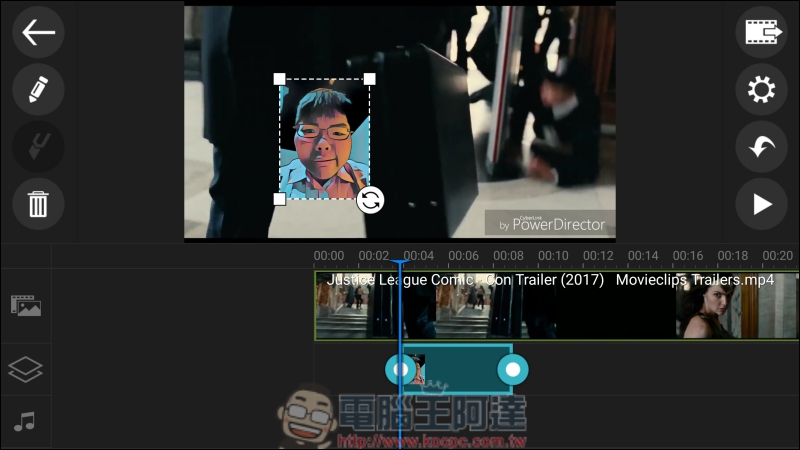
Task: Open the video and photo media library
Action: [x=26, y=306]
